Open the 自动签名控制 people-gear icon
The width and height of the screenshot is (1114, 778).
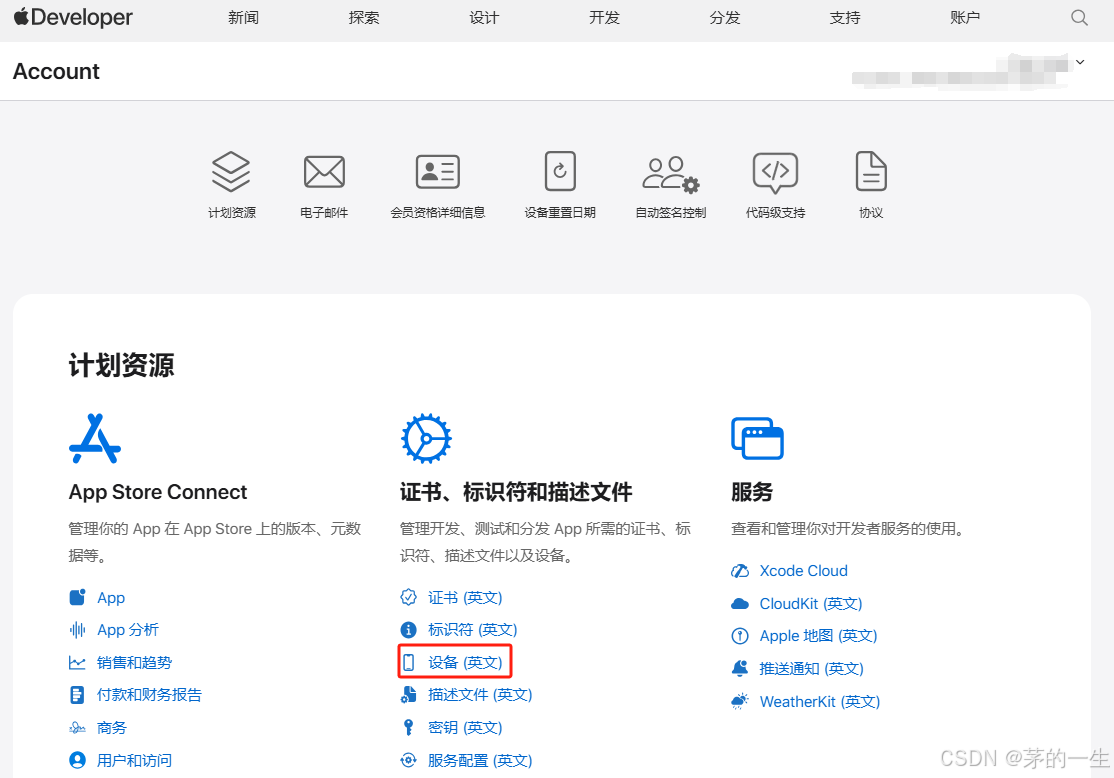pyautogui.click(x=671, y=174)
